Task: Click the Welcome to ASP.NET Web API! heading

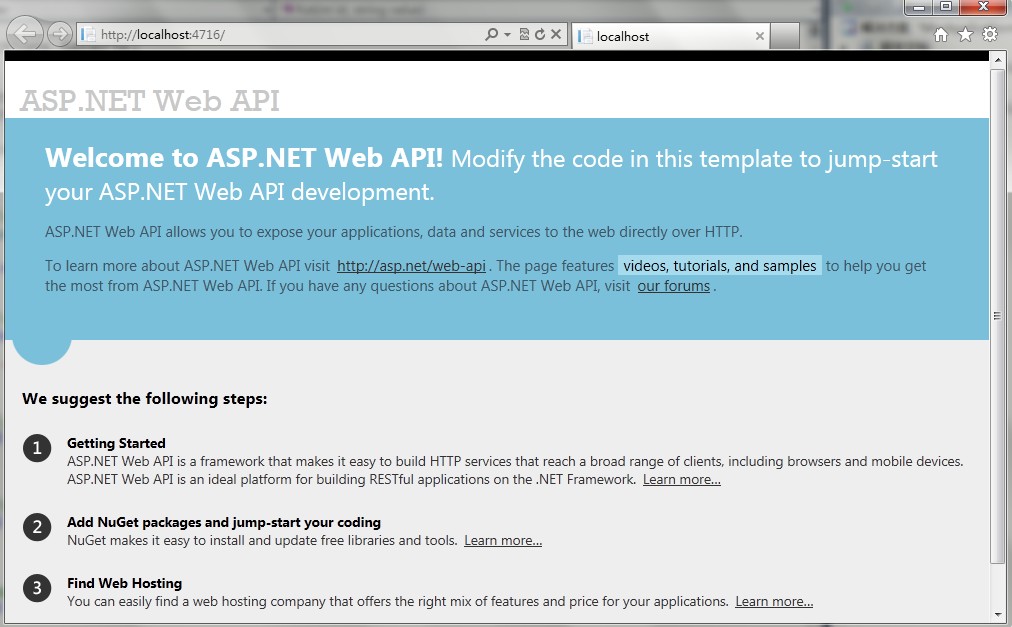Action: (244, 158)
